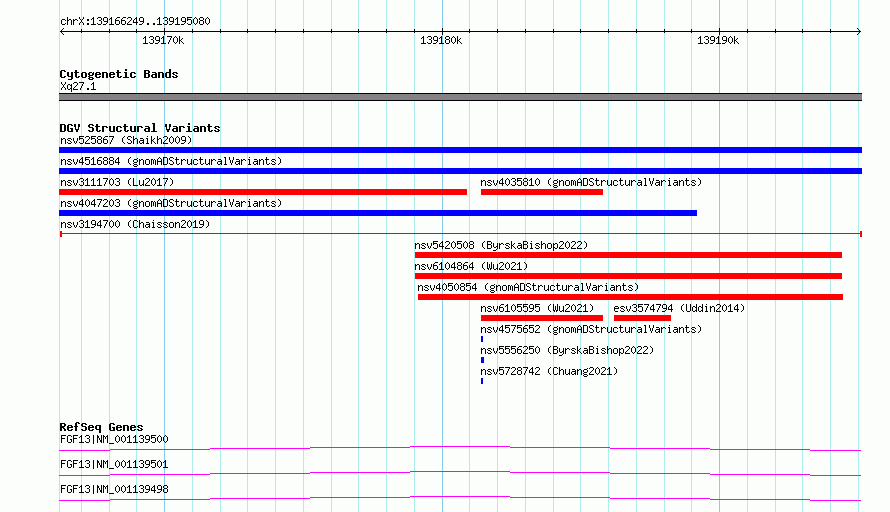This screenshot has width=890, height=512.
Task: Select the Cytogenetic Bands track title
Action: (119, 74)
